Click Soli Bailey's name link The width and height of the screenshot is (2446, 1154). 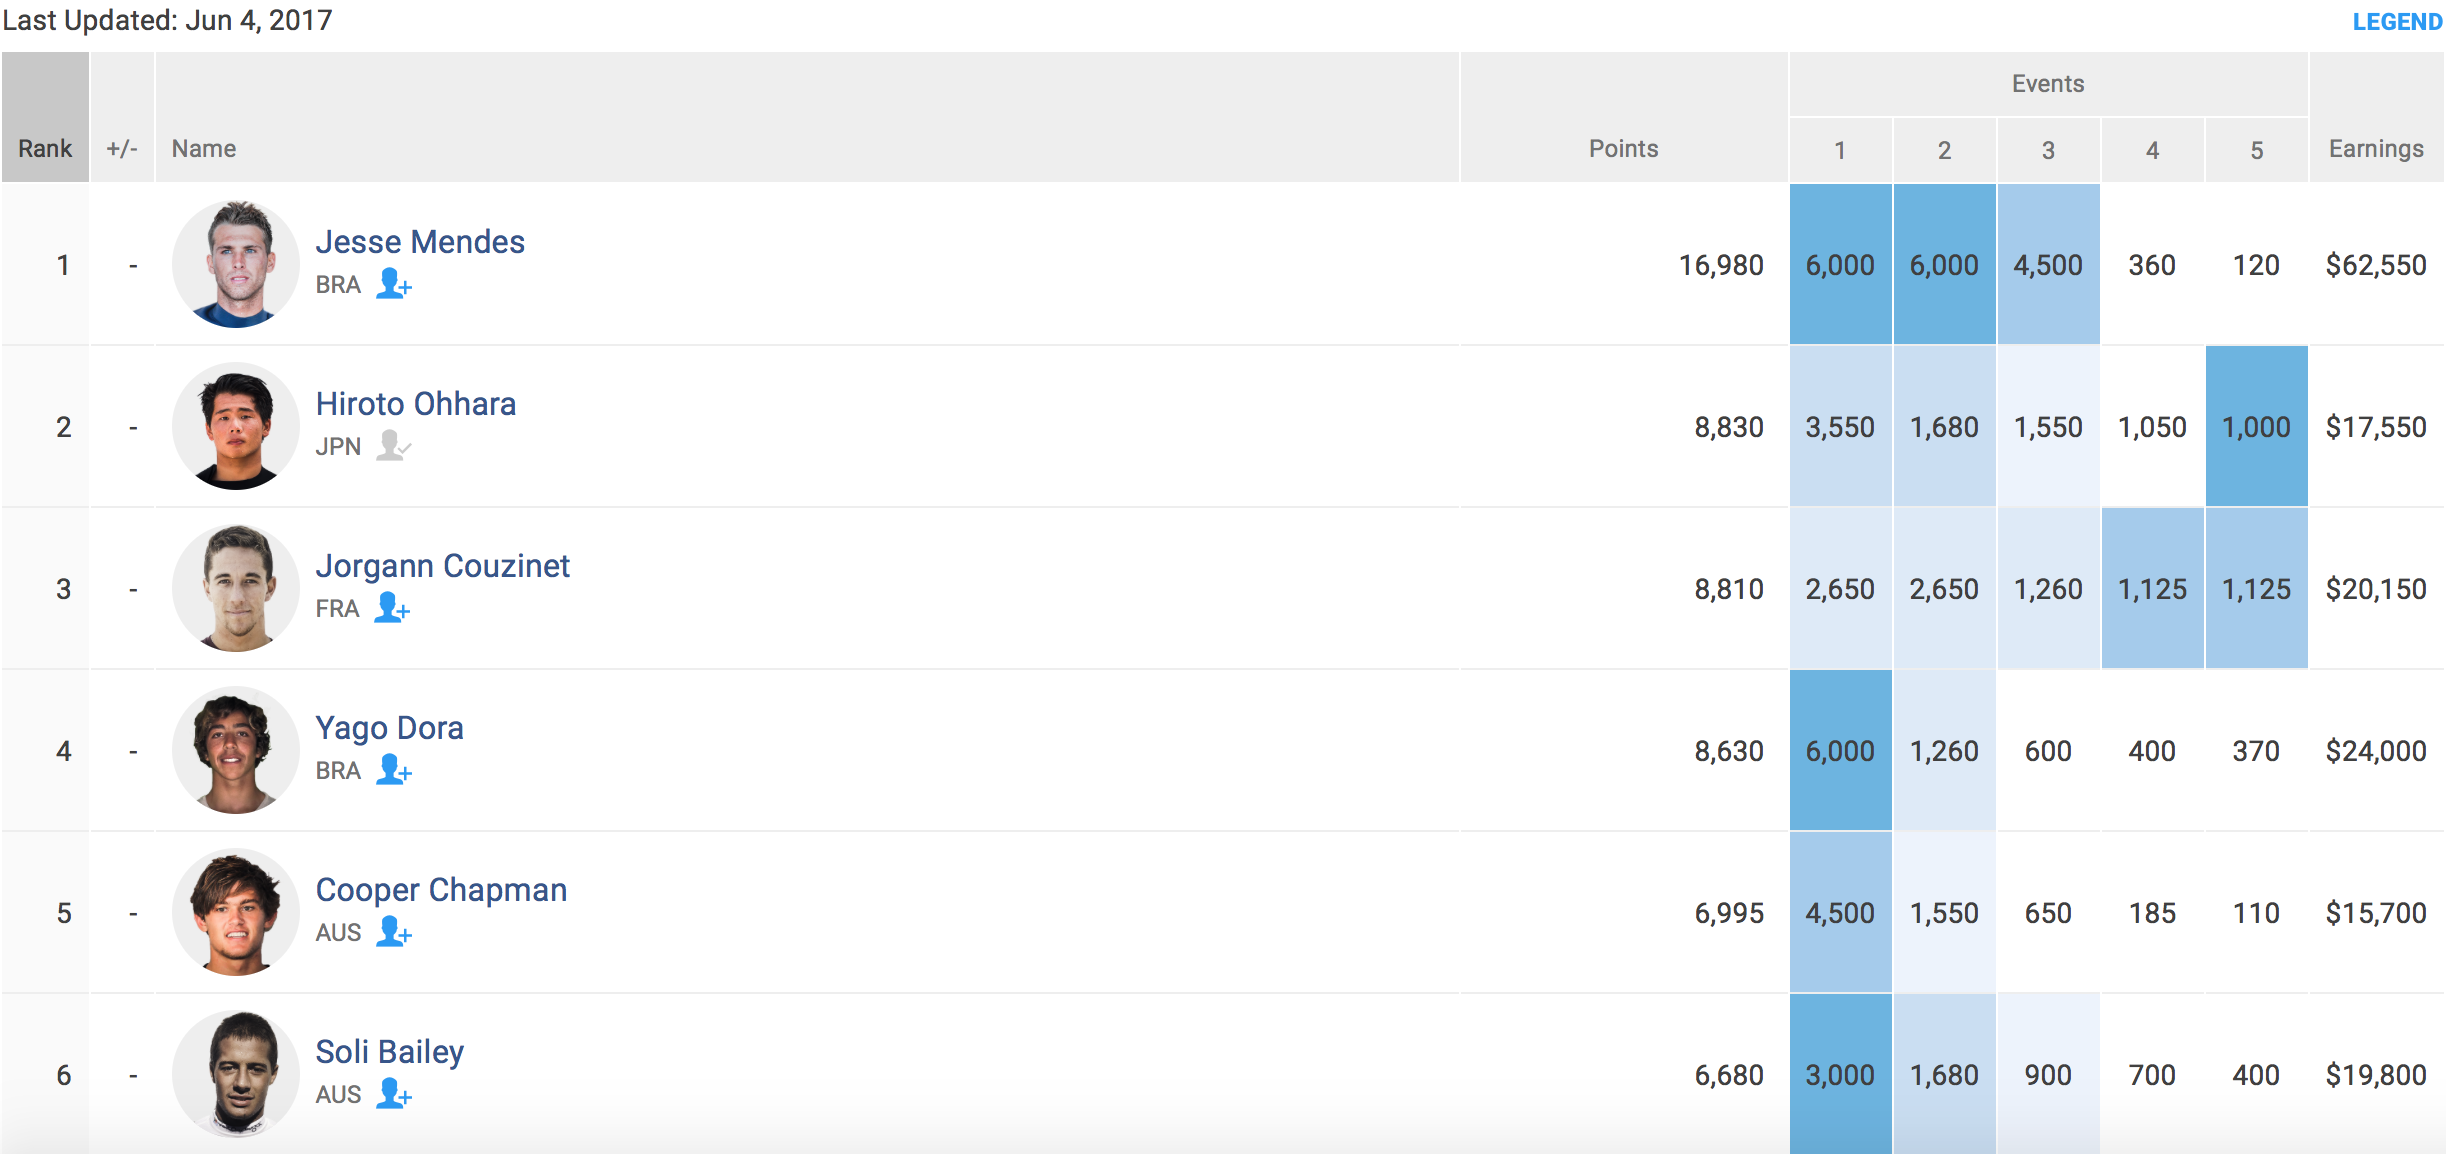[390, 1052]
